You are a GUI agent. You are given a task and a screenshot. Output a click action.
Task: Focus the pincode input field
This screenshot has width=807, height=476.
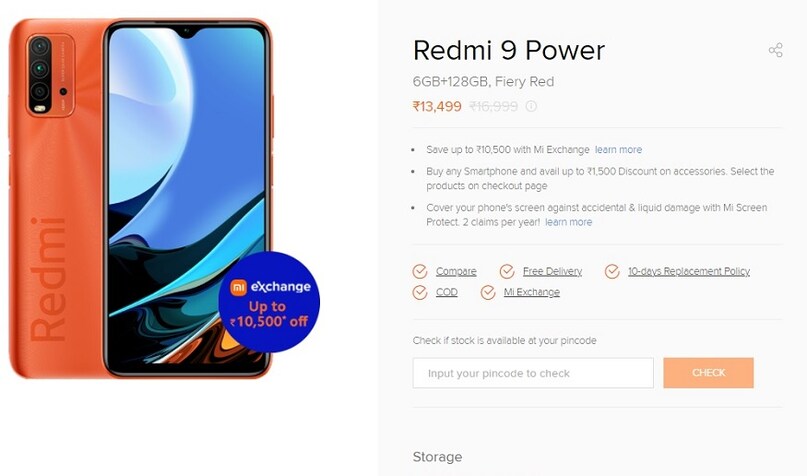coord(533,373)
